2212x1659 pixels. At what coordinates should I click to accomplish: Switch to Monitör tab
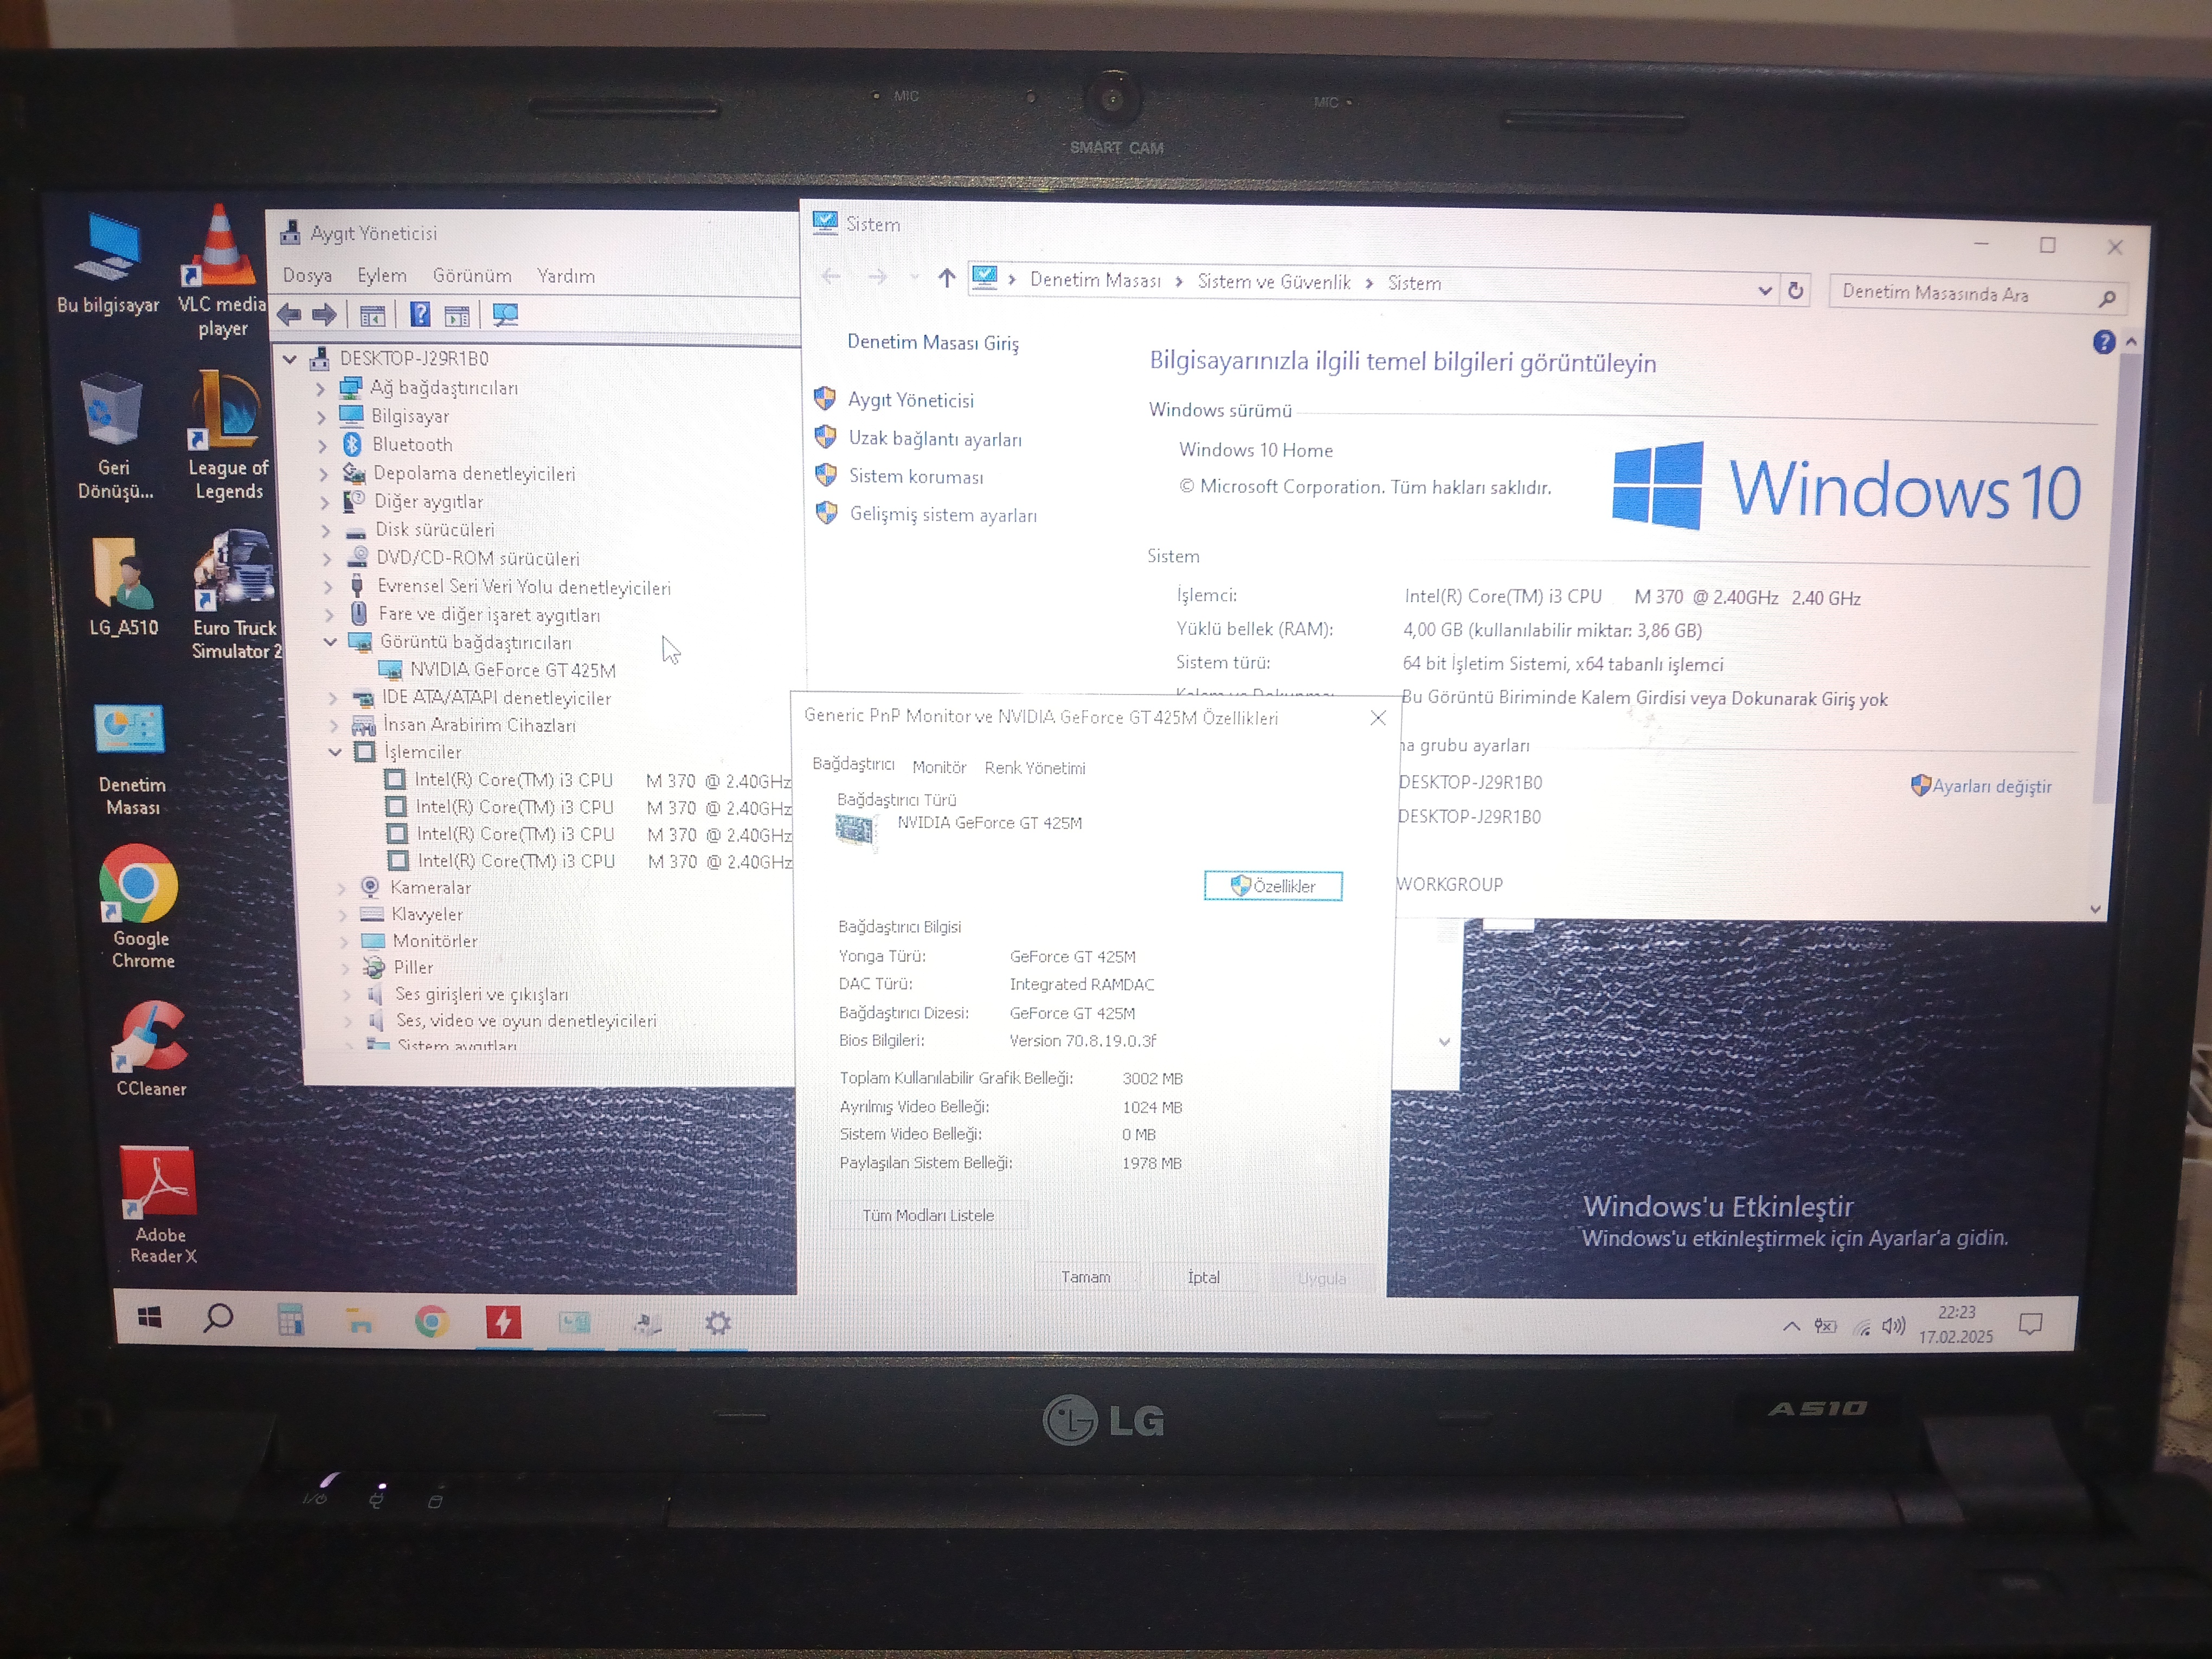tap(939, 767)
